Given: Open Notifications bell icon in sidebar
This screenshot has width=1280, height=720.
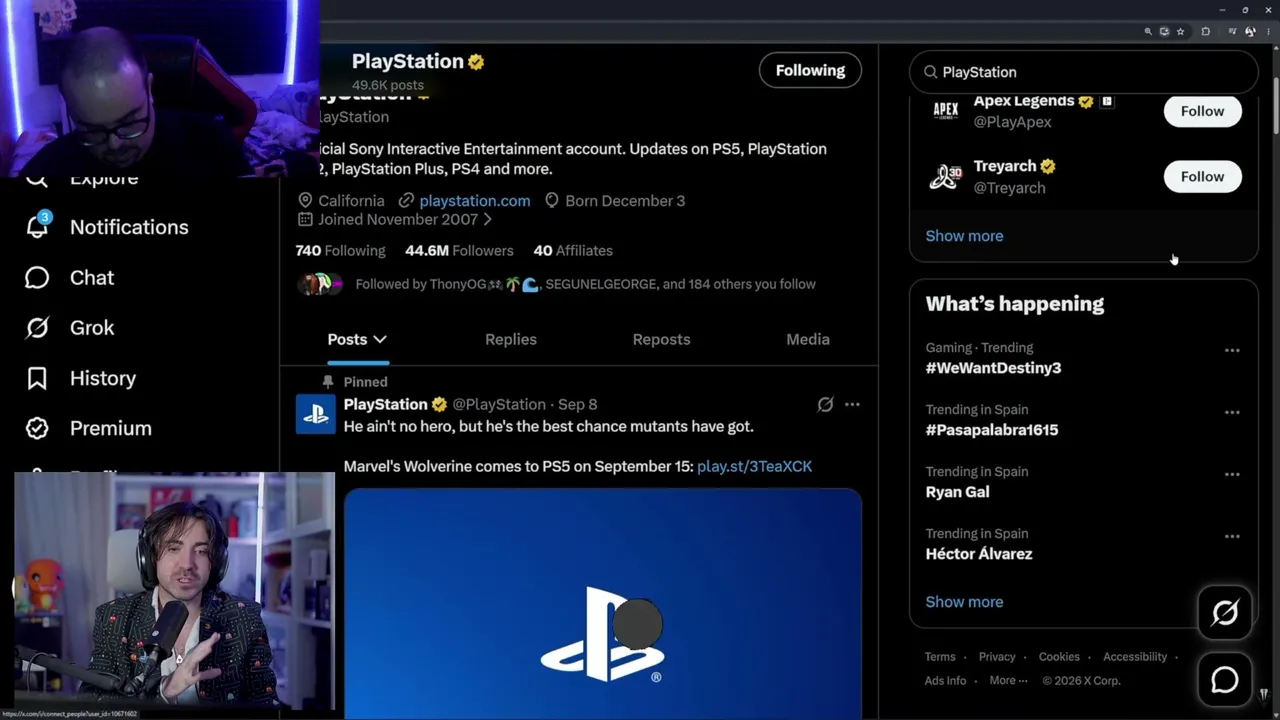Looking at the screenshot, I should 37,226.
